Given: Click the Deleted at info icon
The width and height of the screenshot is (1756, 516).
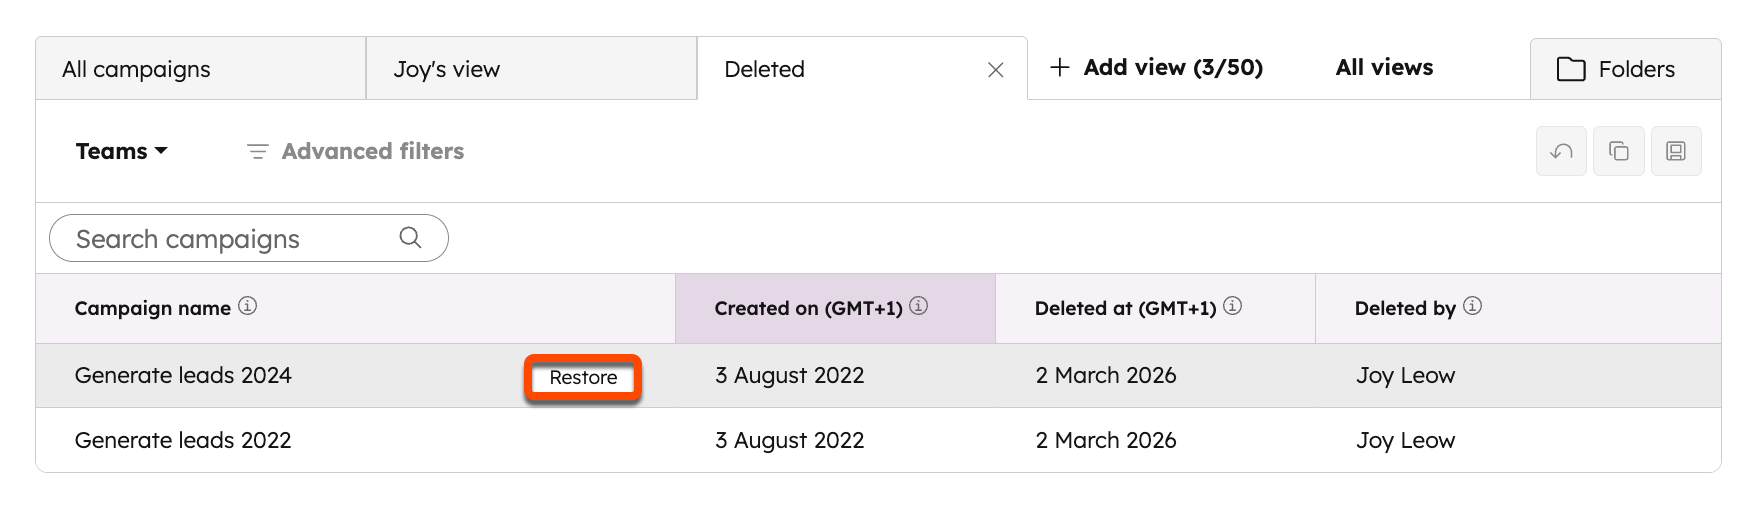Looking at the screenshot, I should pos(1233,306).
